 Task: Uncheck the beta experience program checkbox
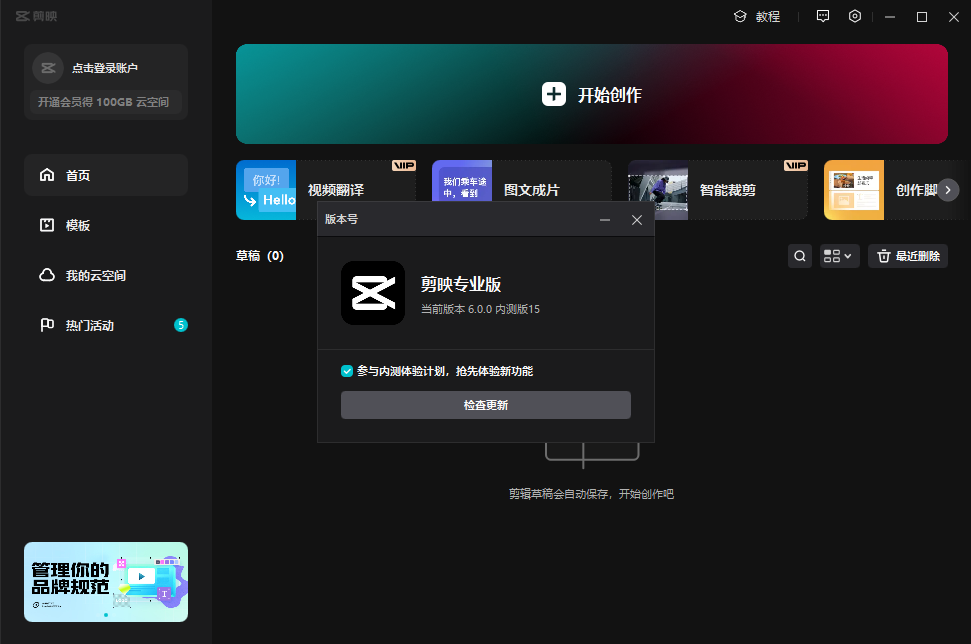[347, 371]
